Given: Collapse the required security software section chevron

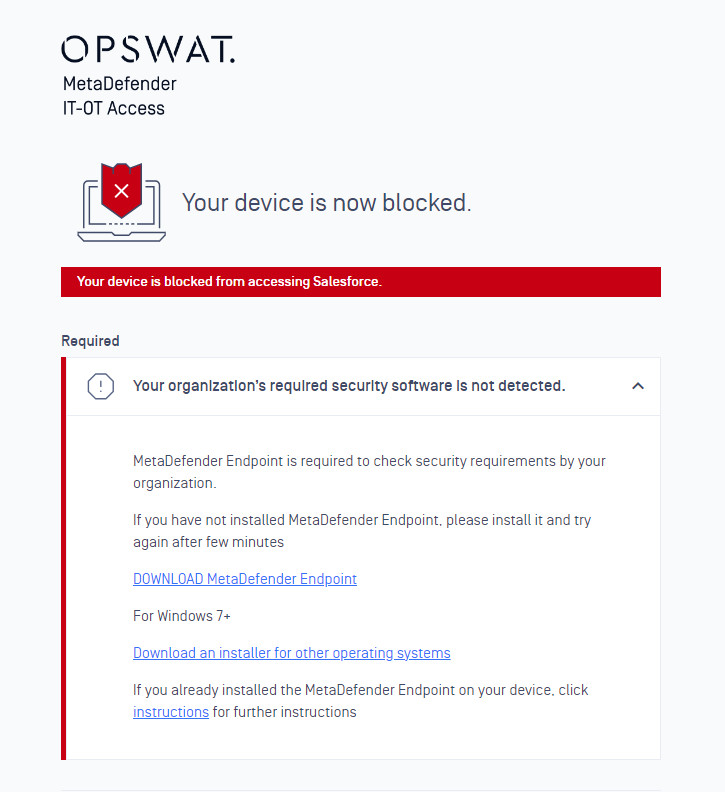Looking at the screenshot, I should (638, 386).
